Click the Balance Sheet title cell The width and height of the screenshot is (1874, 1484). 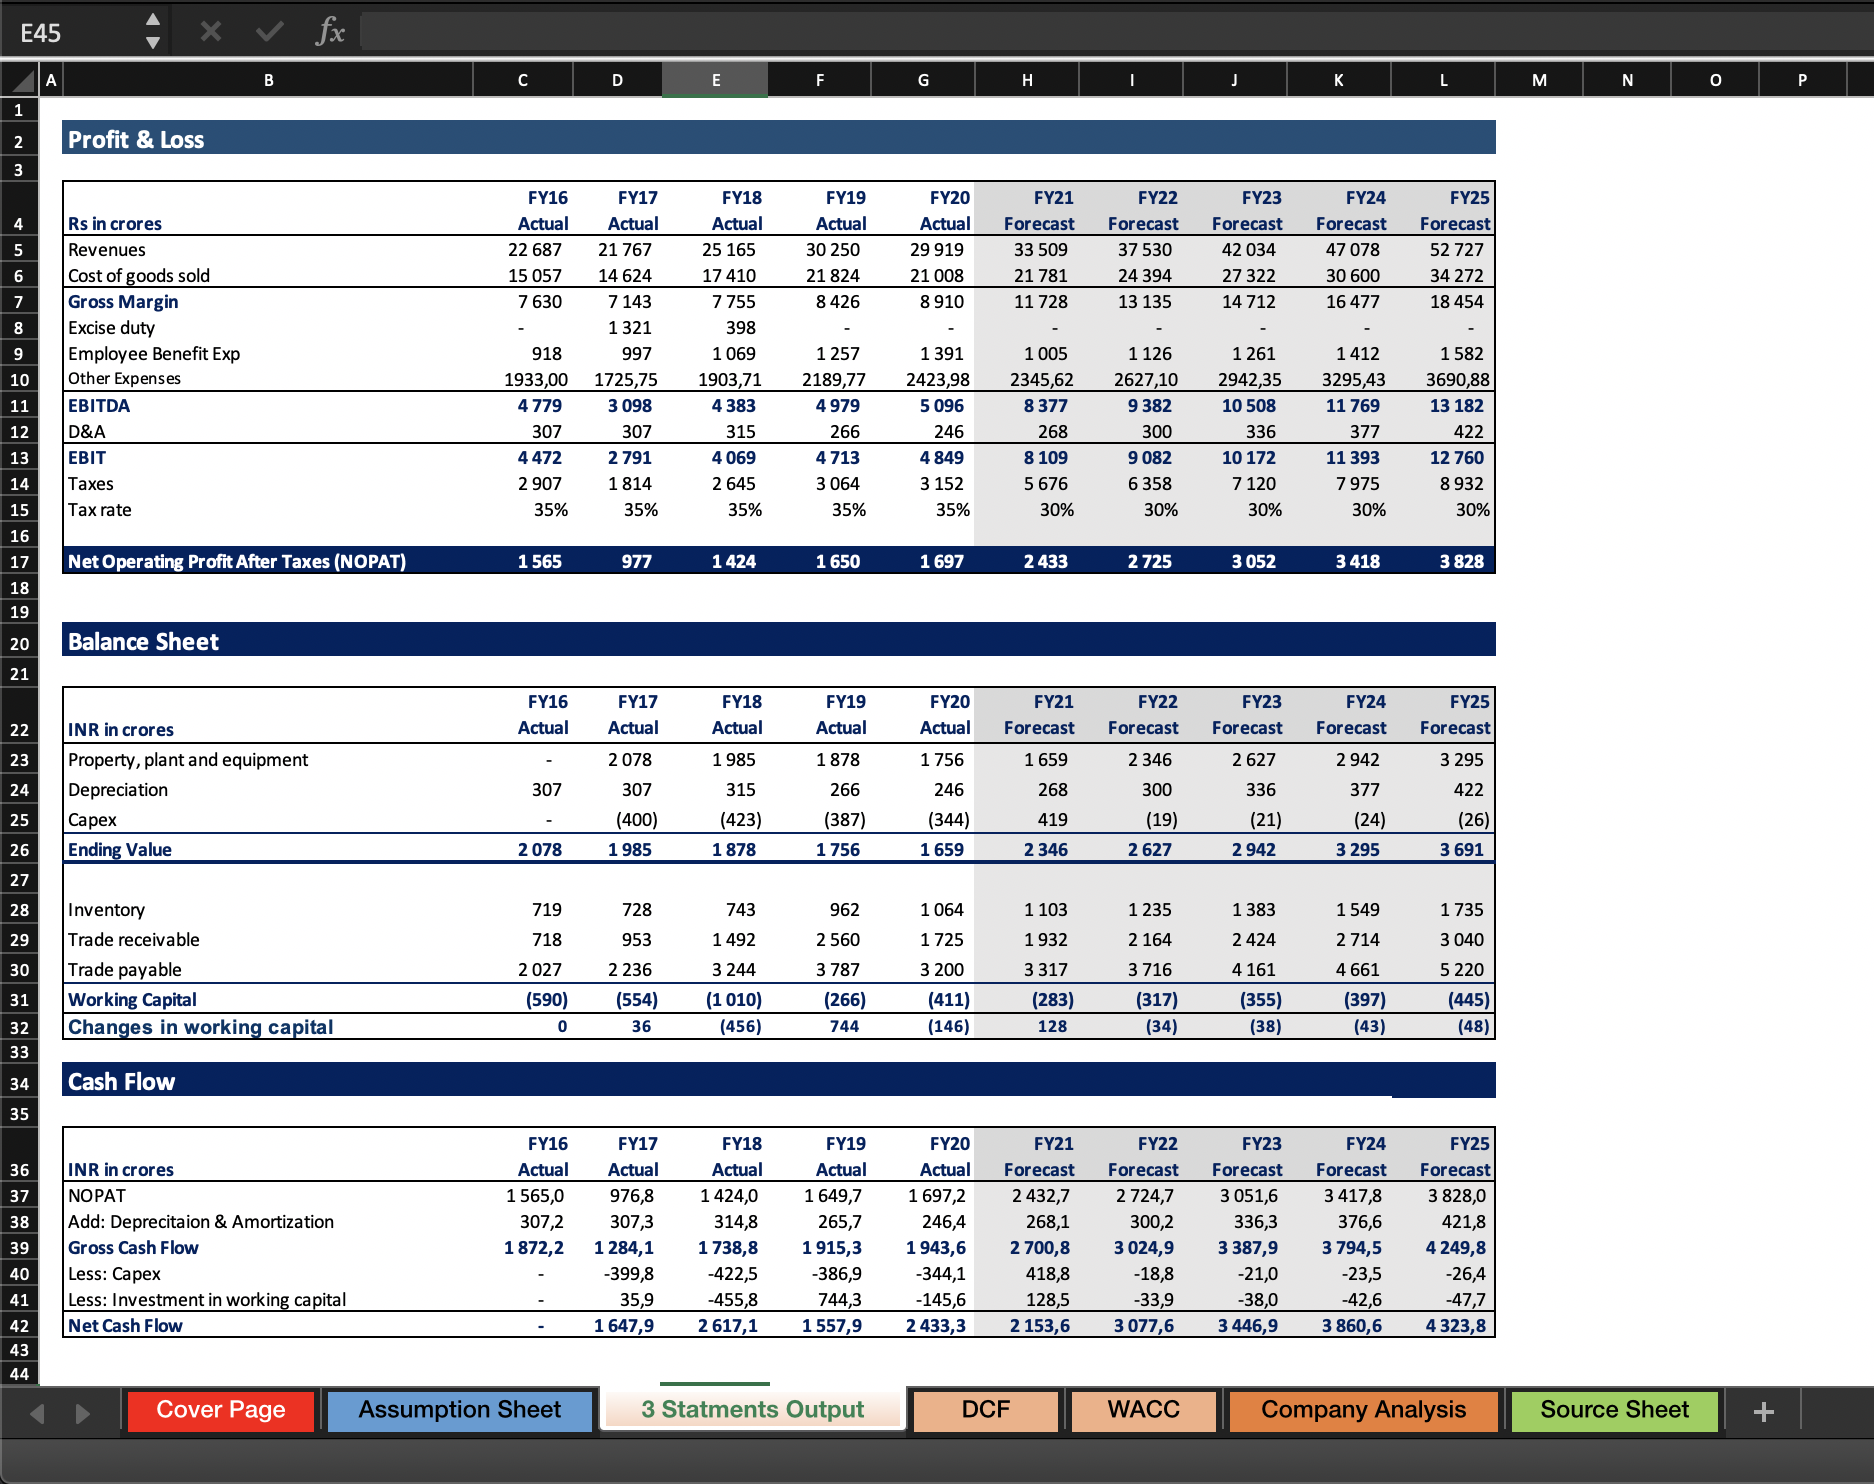143,642
